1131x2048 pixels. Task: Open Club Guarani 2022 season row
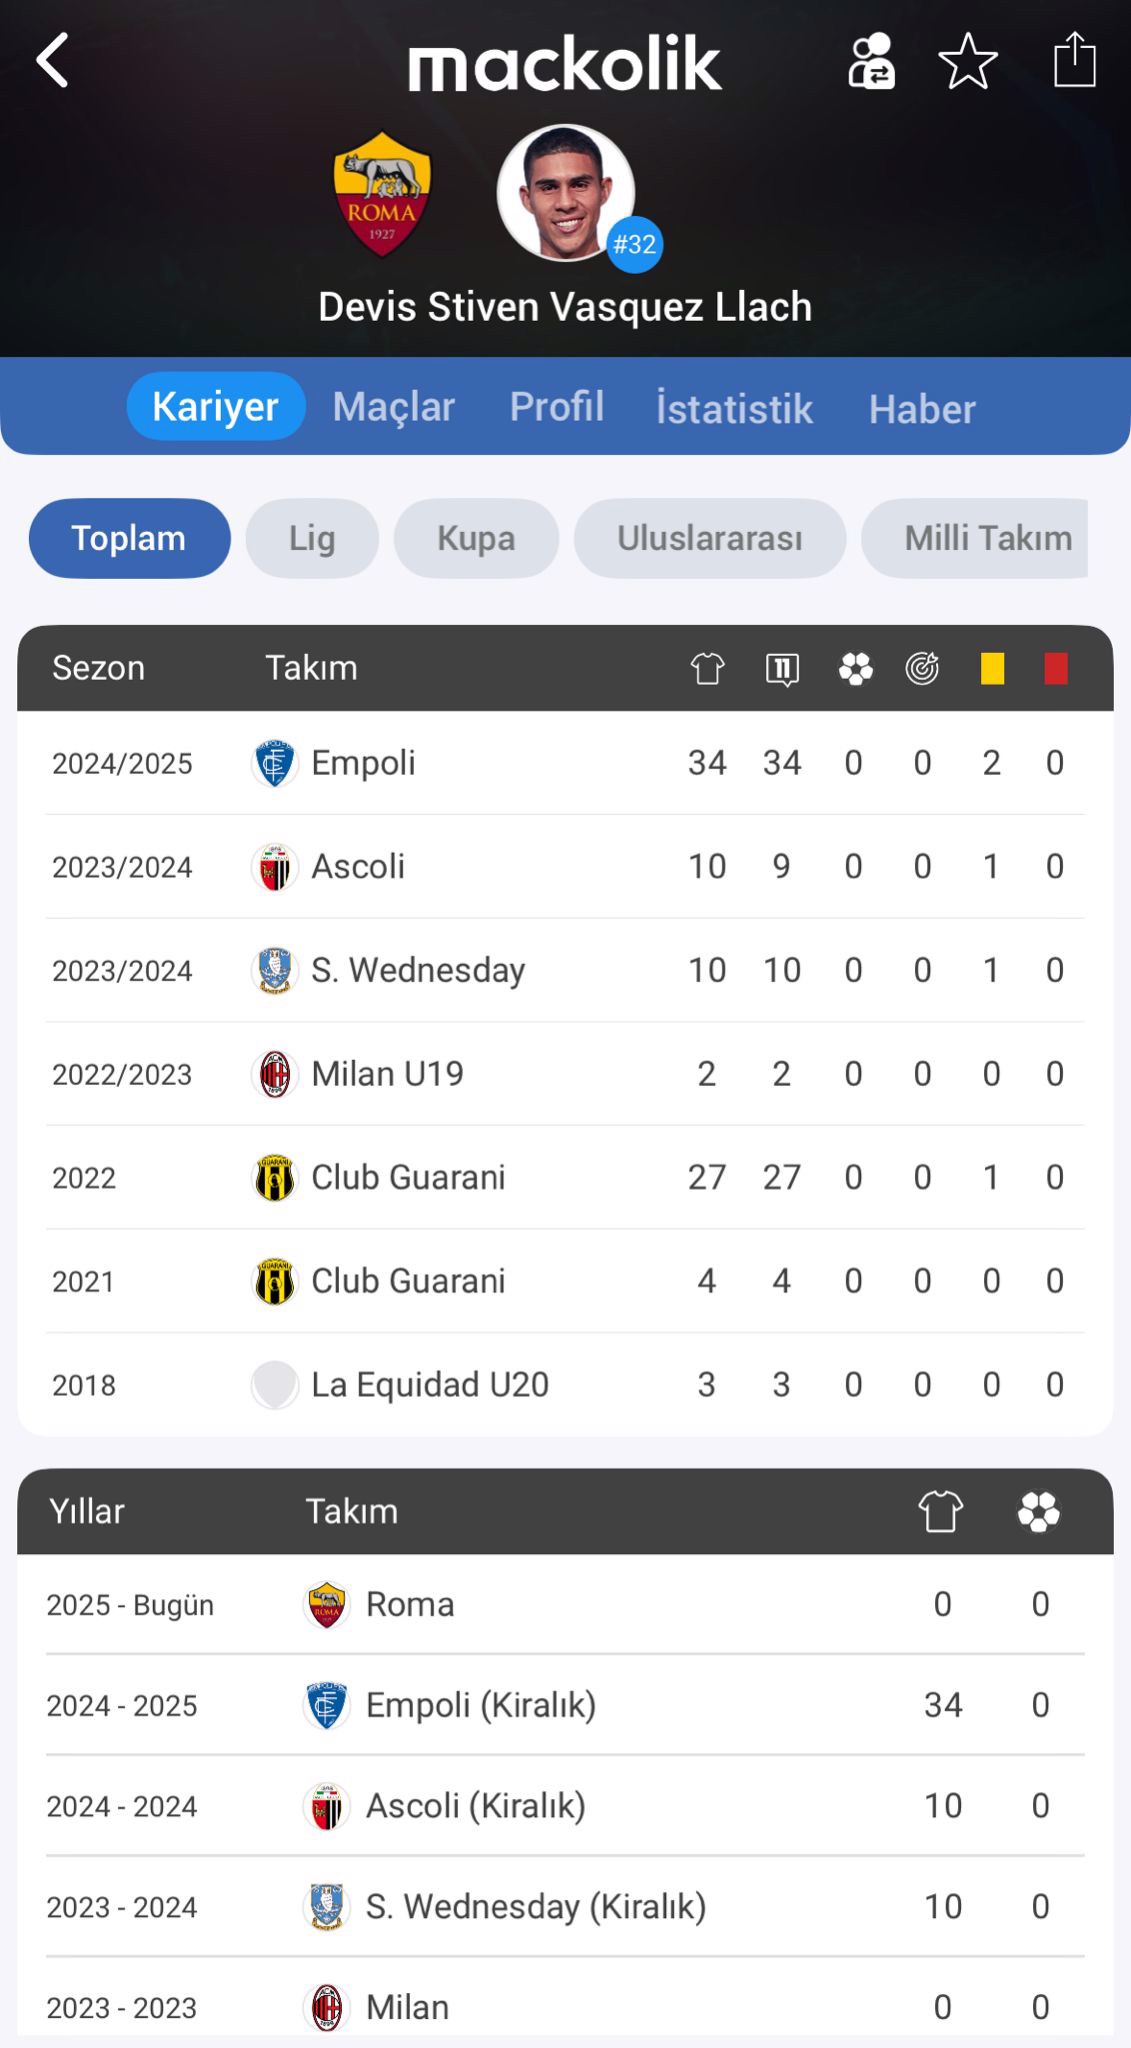[408, 1178]
